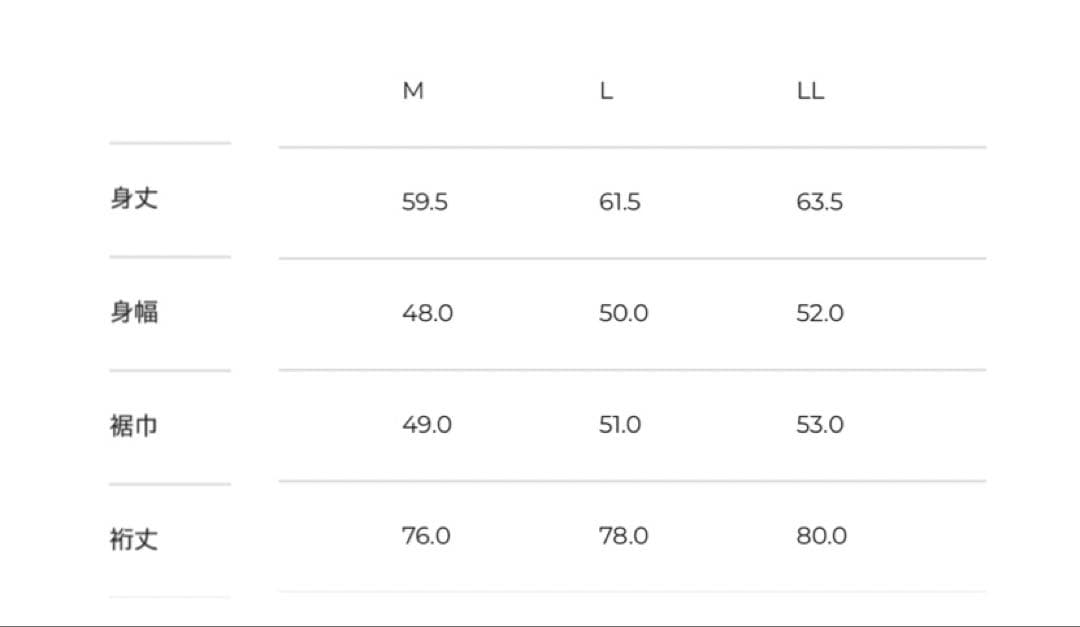The height and width of the screenshot is (627, 1080).
Task: Click the 身幅 row label
Action: (x=134, y=313)
